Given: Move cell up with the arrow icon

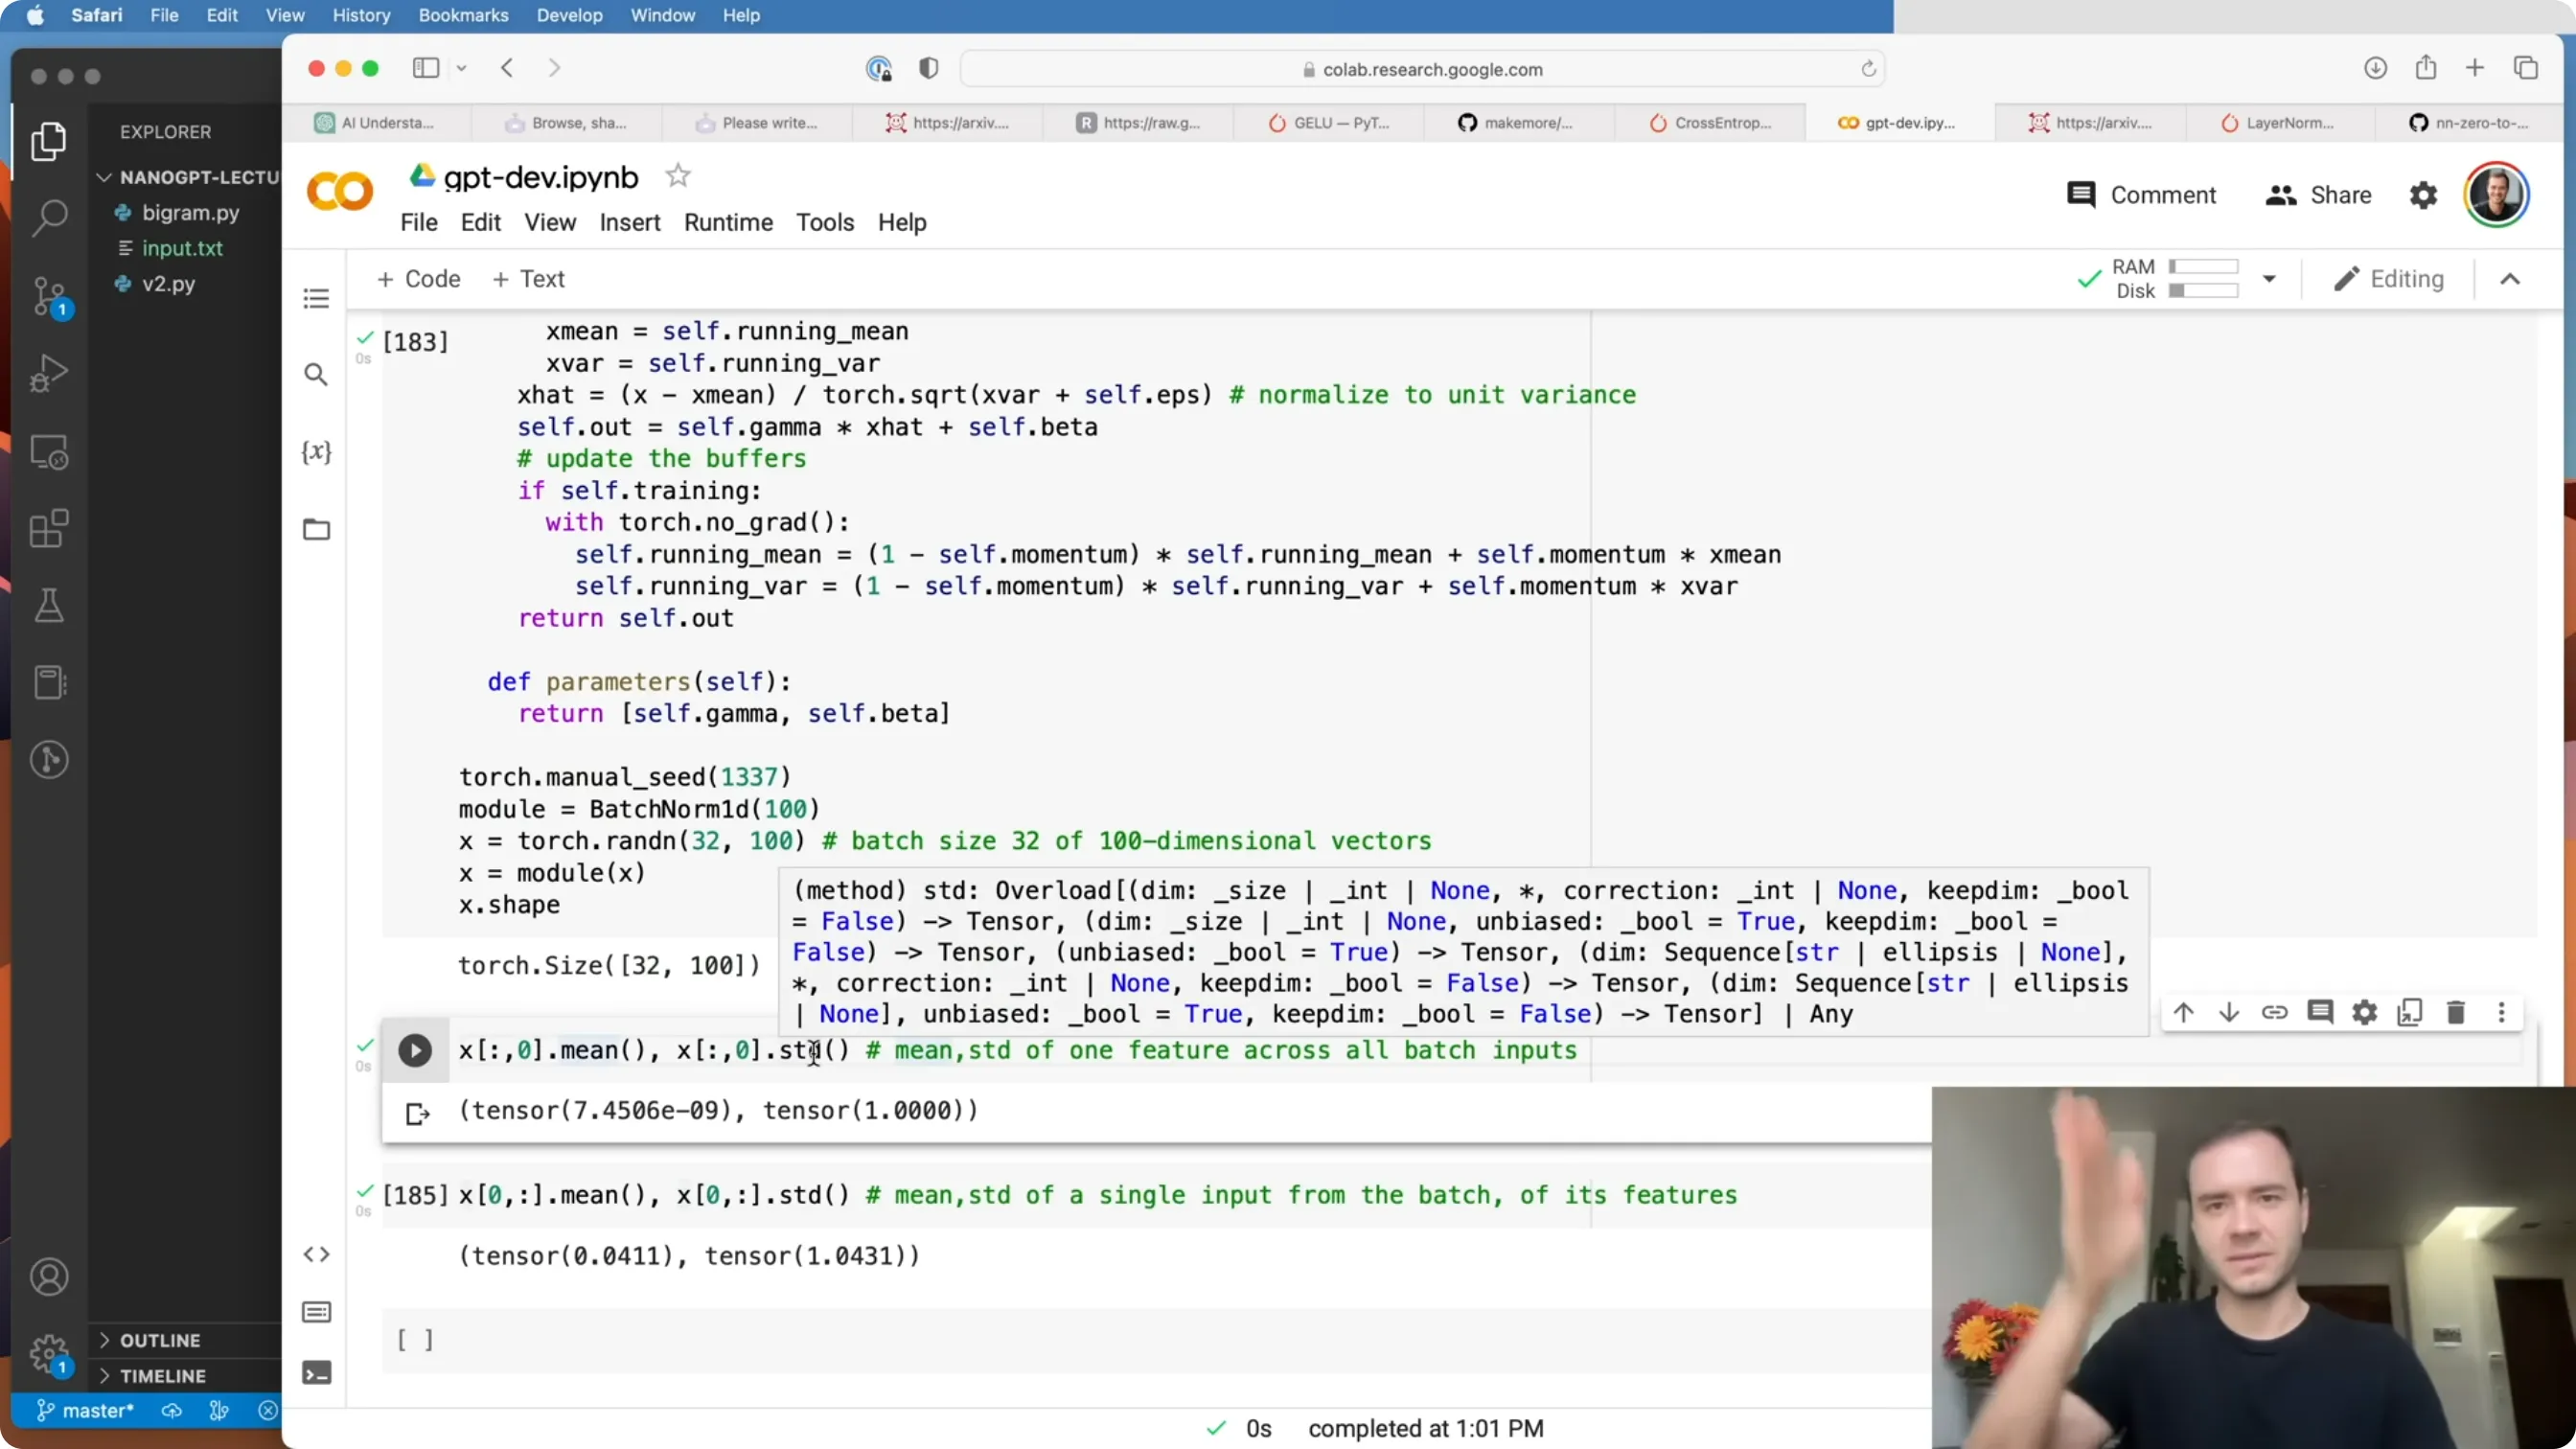Looking at the screenshot, I should pyautogui.click(x=2183, y=1012).
